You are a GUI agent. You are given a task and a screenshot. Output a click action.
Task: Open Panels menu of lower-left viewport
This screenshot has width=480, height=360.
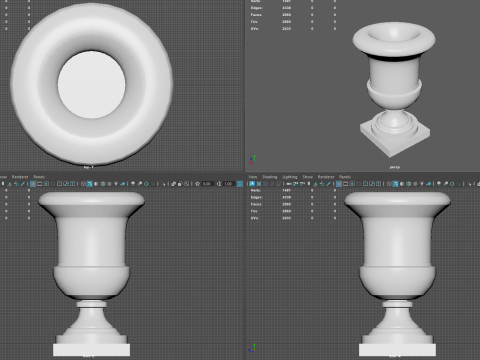[x=39, y=177]
